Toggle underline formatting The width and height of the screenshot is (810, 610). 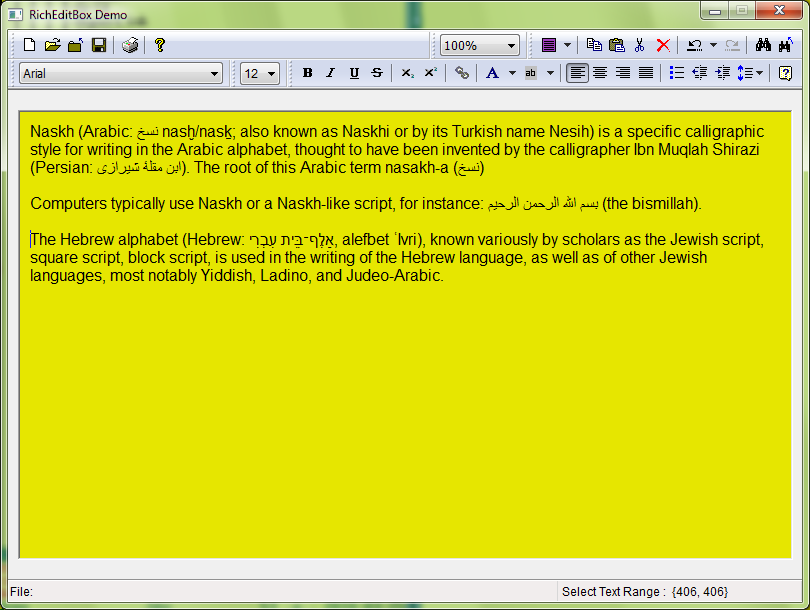(354, 73)
